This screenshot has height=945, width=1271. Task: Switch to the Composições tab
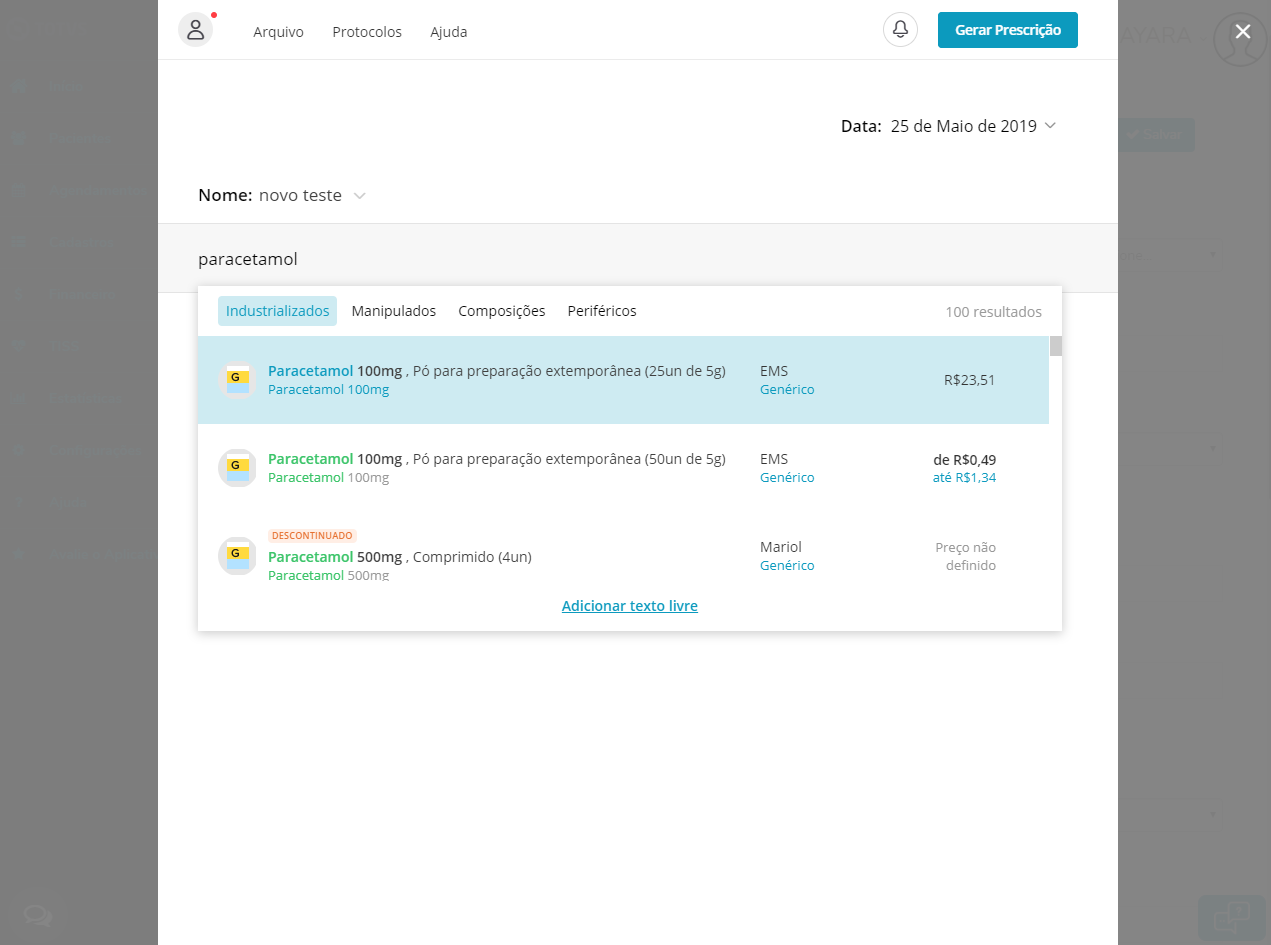[502, 311]
